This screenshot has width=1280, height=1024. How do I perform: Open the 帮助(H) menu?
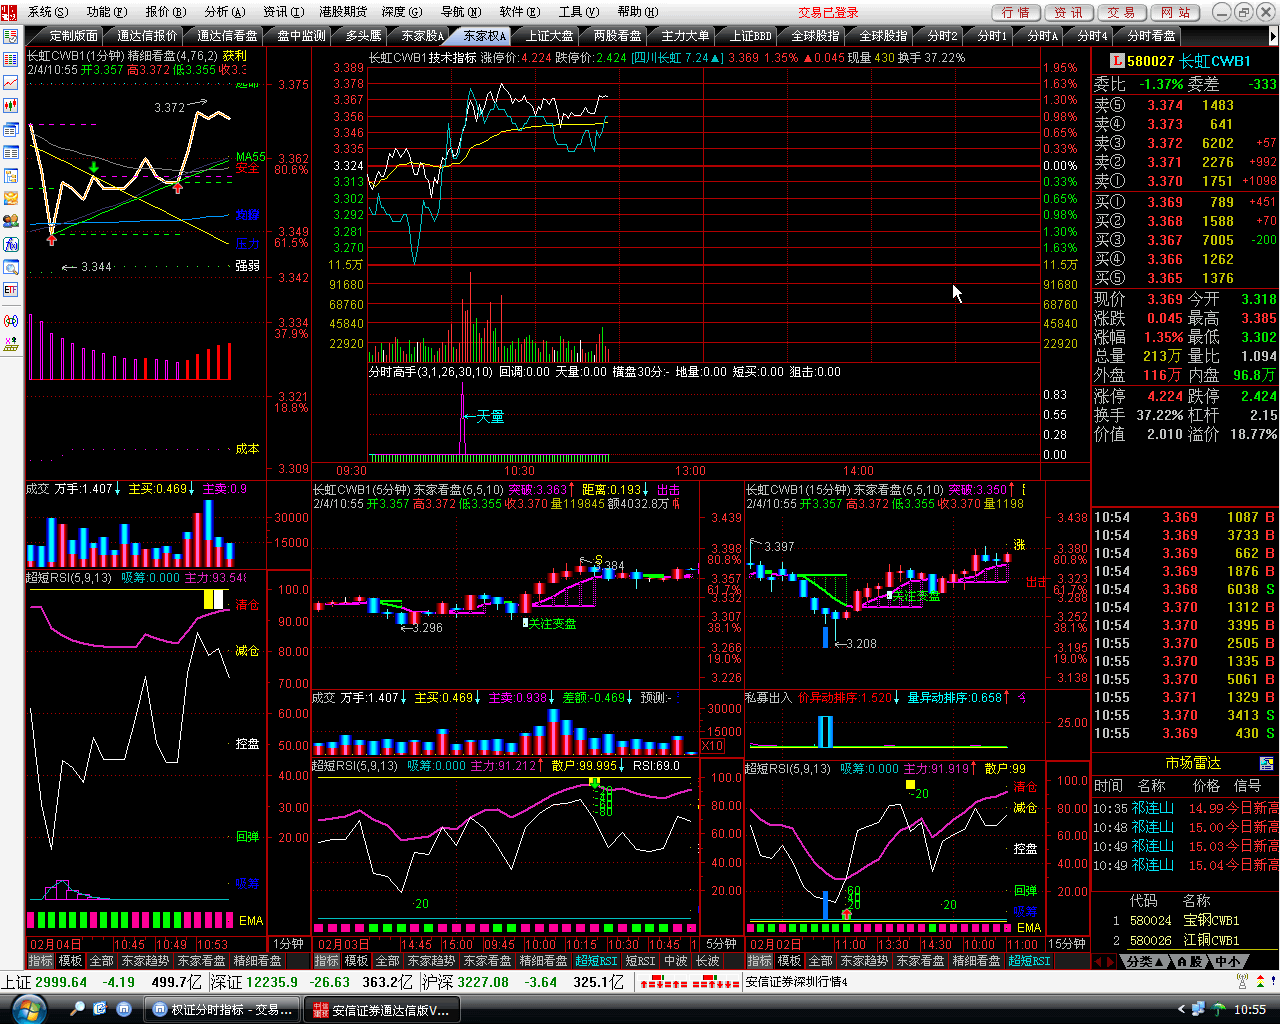click(x=637, y=12)
